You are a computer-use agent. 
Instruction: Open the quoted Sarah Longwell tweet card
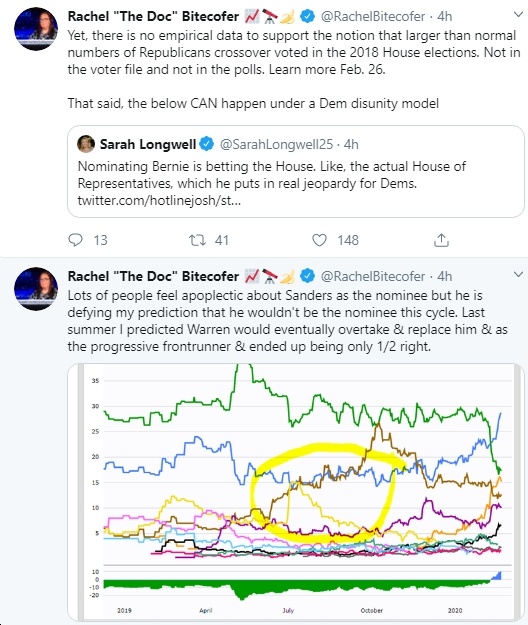(296, 171)
